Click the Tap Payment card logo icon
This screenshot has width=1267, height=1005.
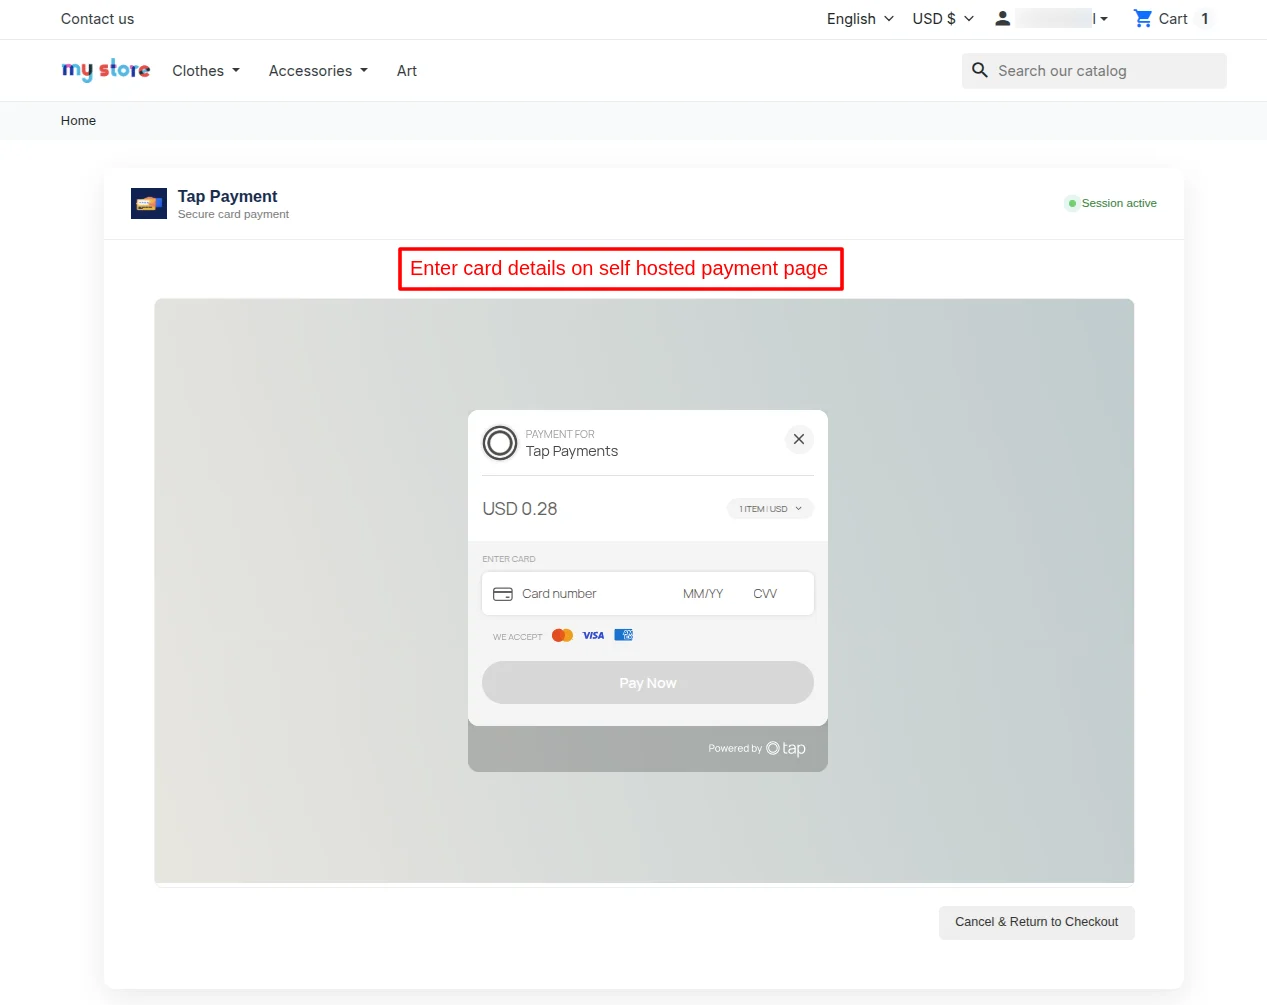point(149,204)
